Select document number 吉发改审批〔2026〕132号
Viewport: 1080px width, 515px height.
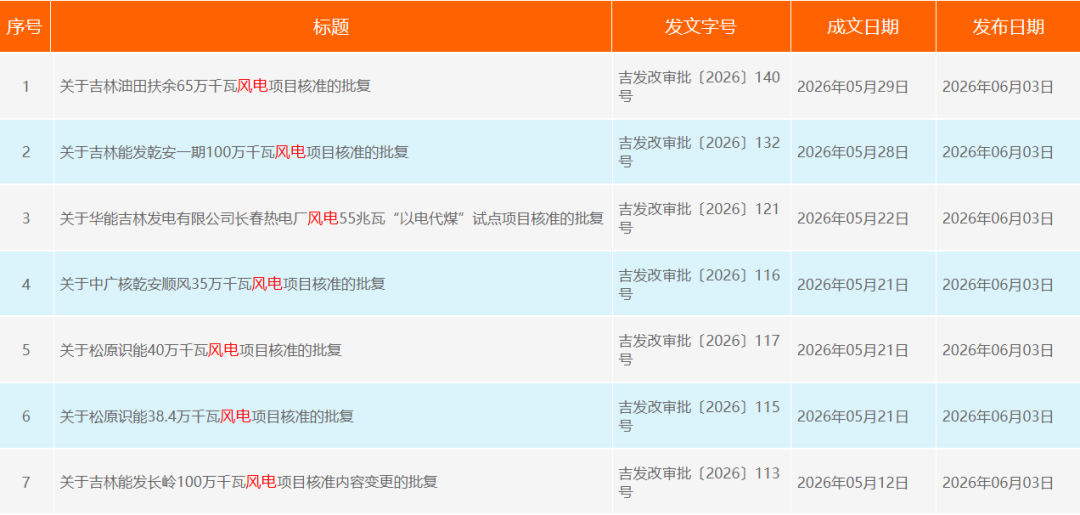700,152
